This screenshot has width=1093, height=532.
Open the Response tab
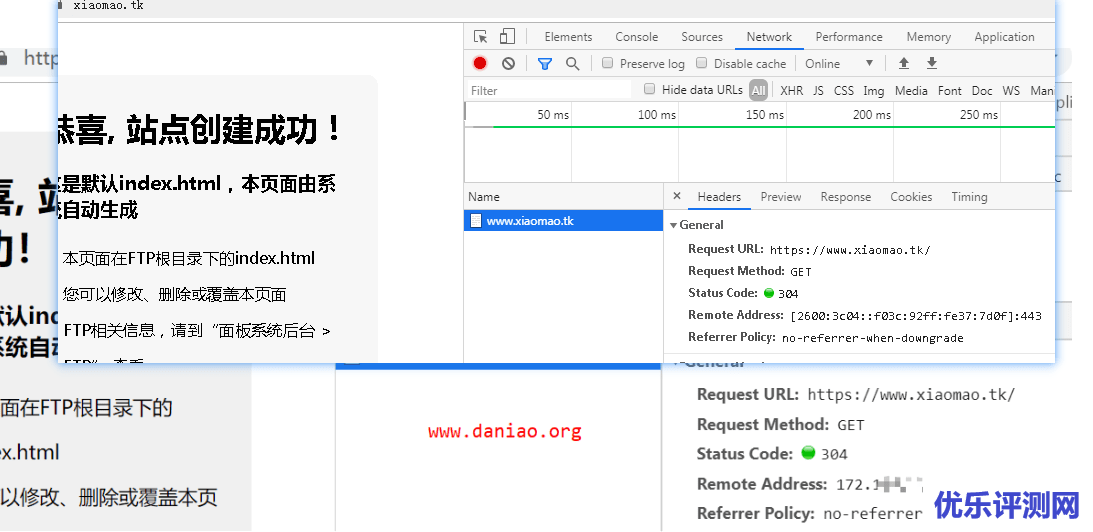pyautogui.click(x=845, y=197)
